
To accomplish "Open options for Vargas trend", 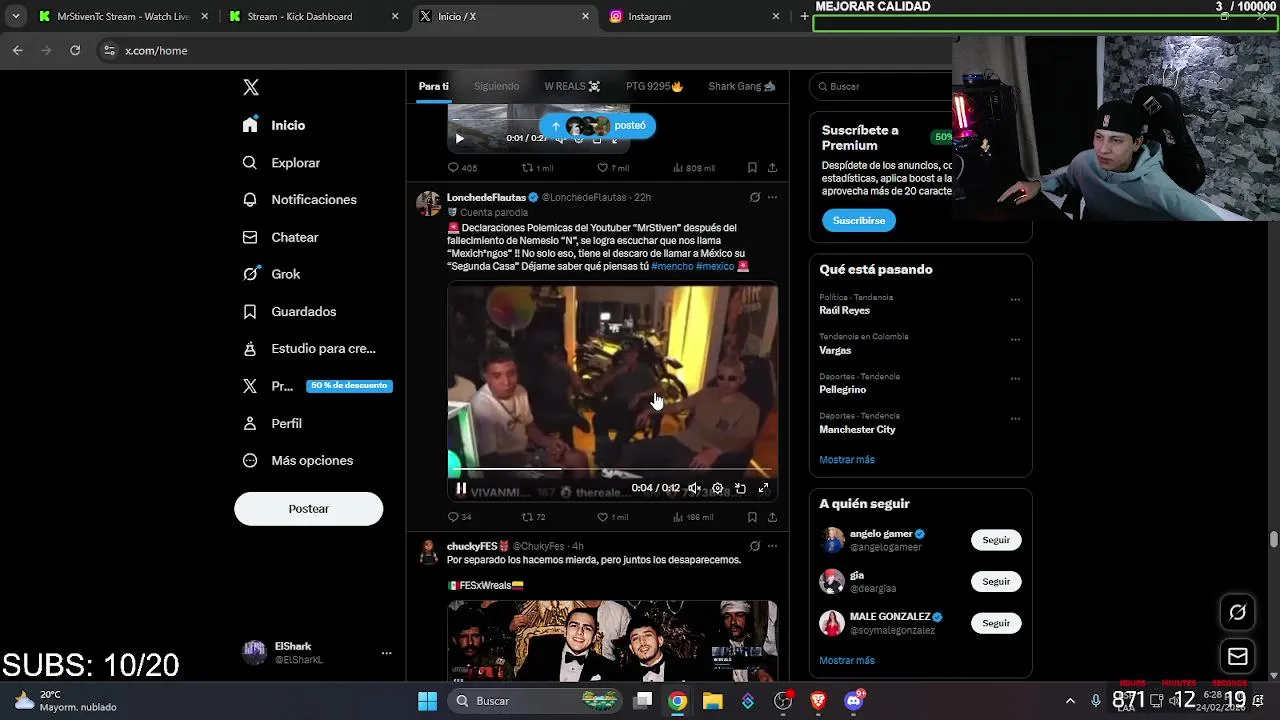I will (x=1015, y=339).
